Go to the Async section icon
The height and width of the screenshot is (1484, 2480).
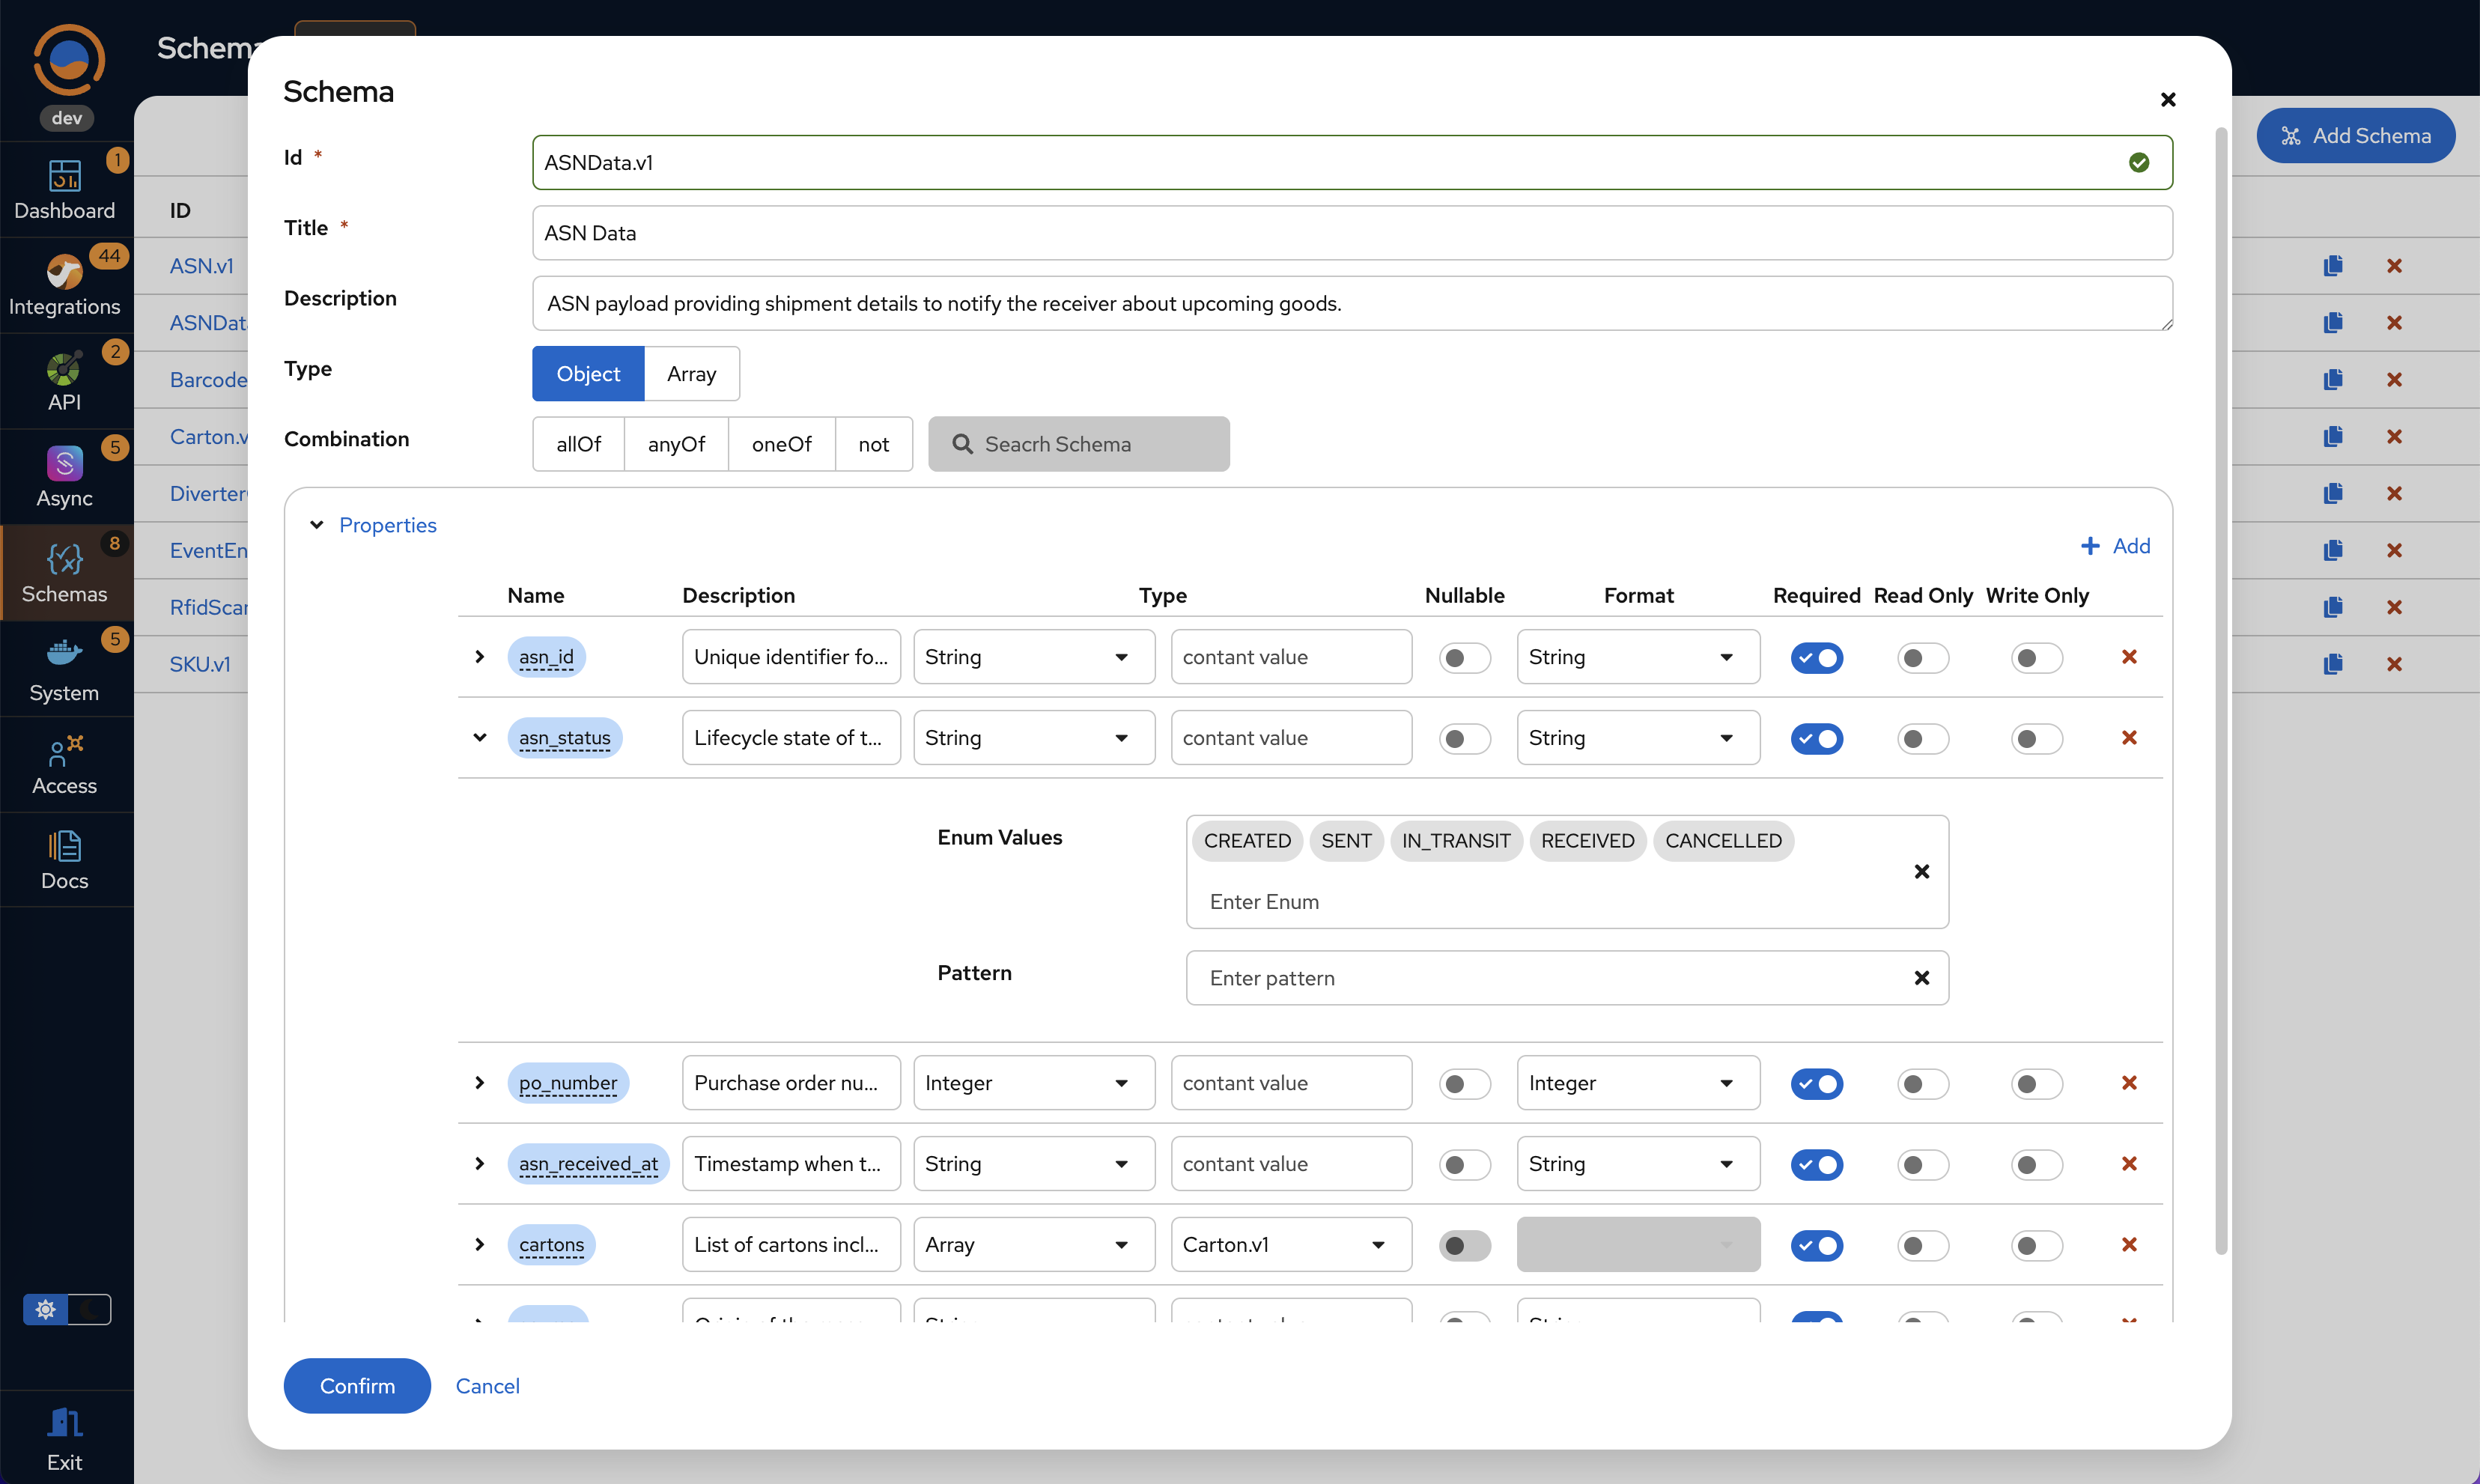(64, 464)
